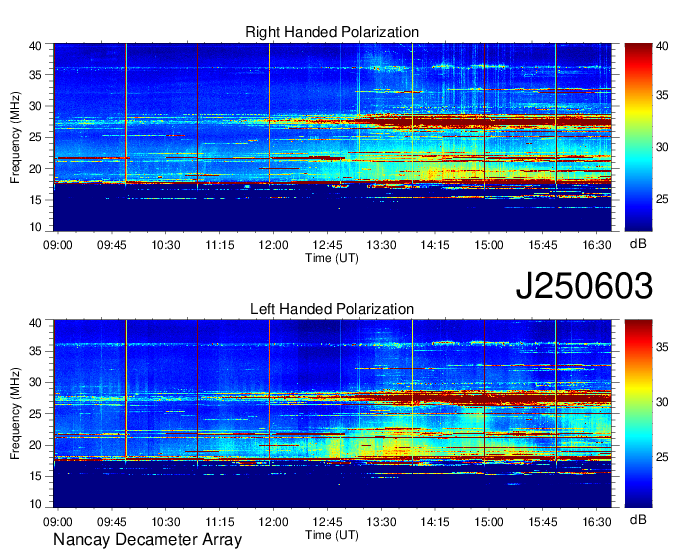Click the "15:45" tick on Left Handed plot
The image size is (680, 552).
click(543, 522)
